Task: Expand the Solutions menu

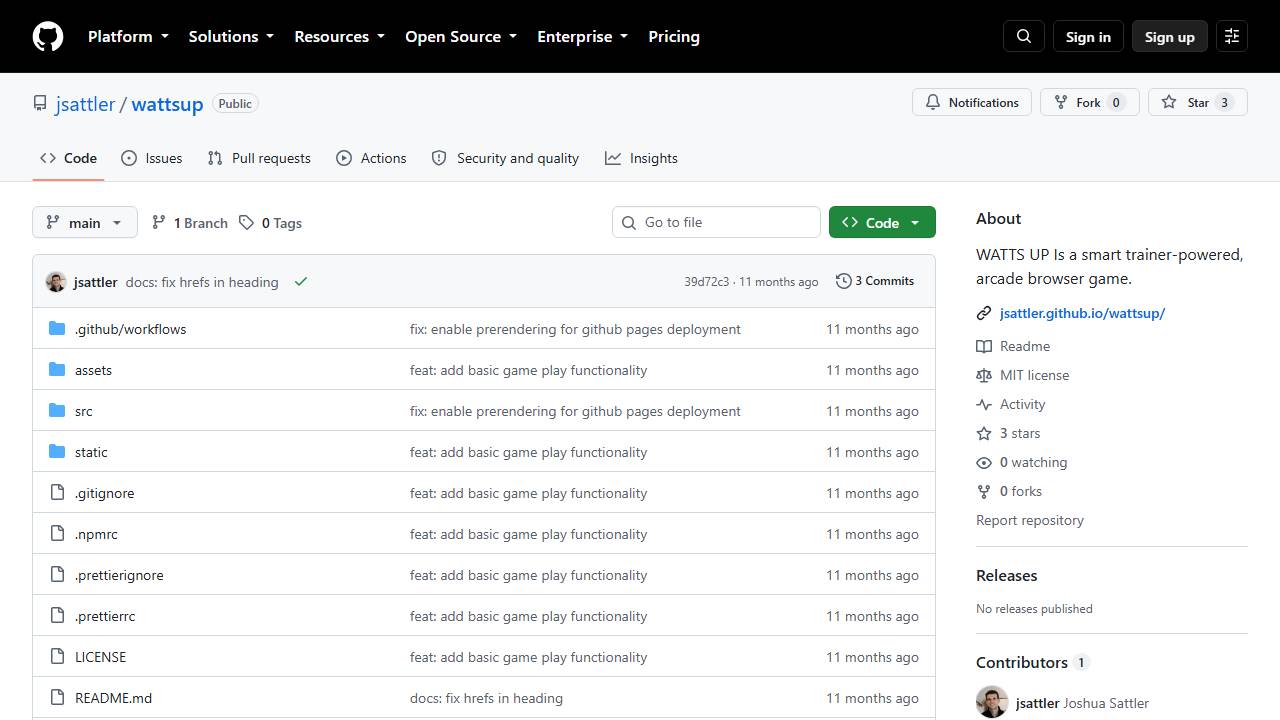Action: click(x=231, y=36)
